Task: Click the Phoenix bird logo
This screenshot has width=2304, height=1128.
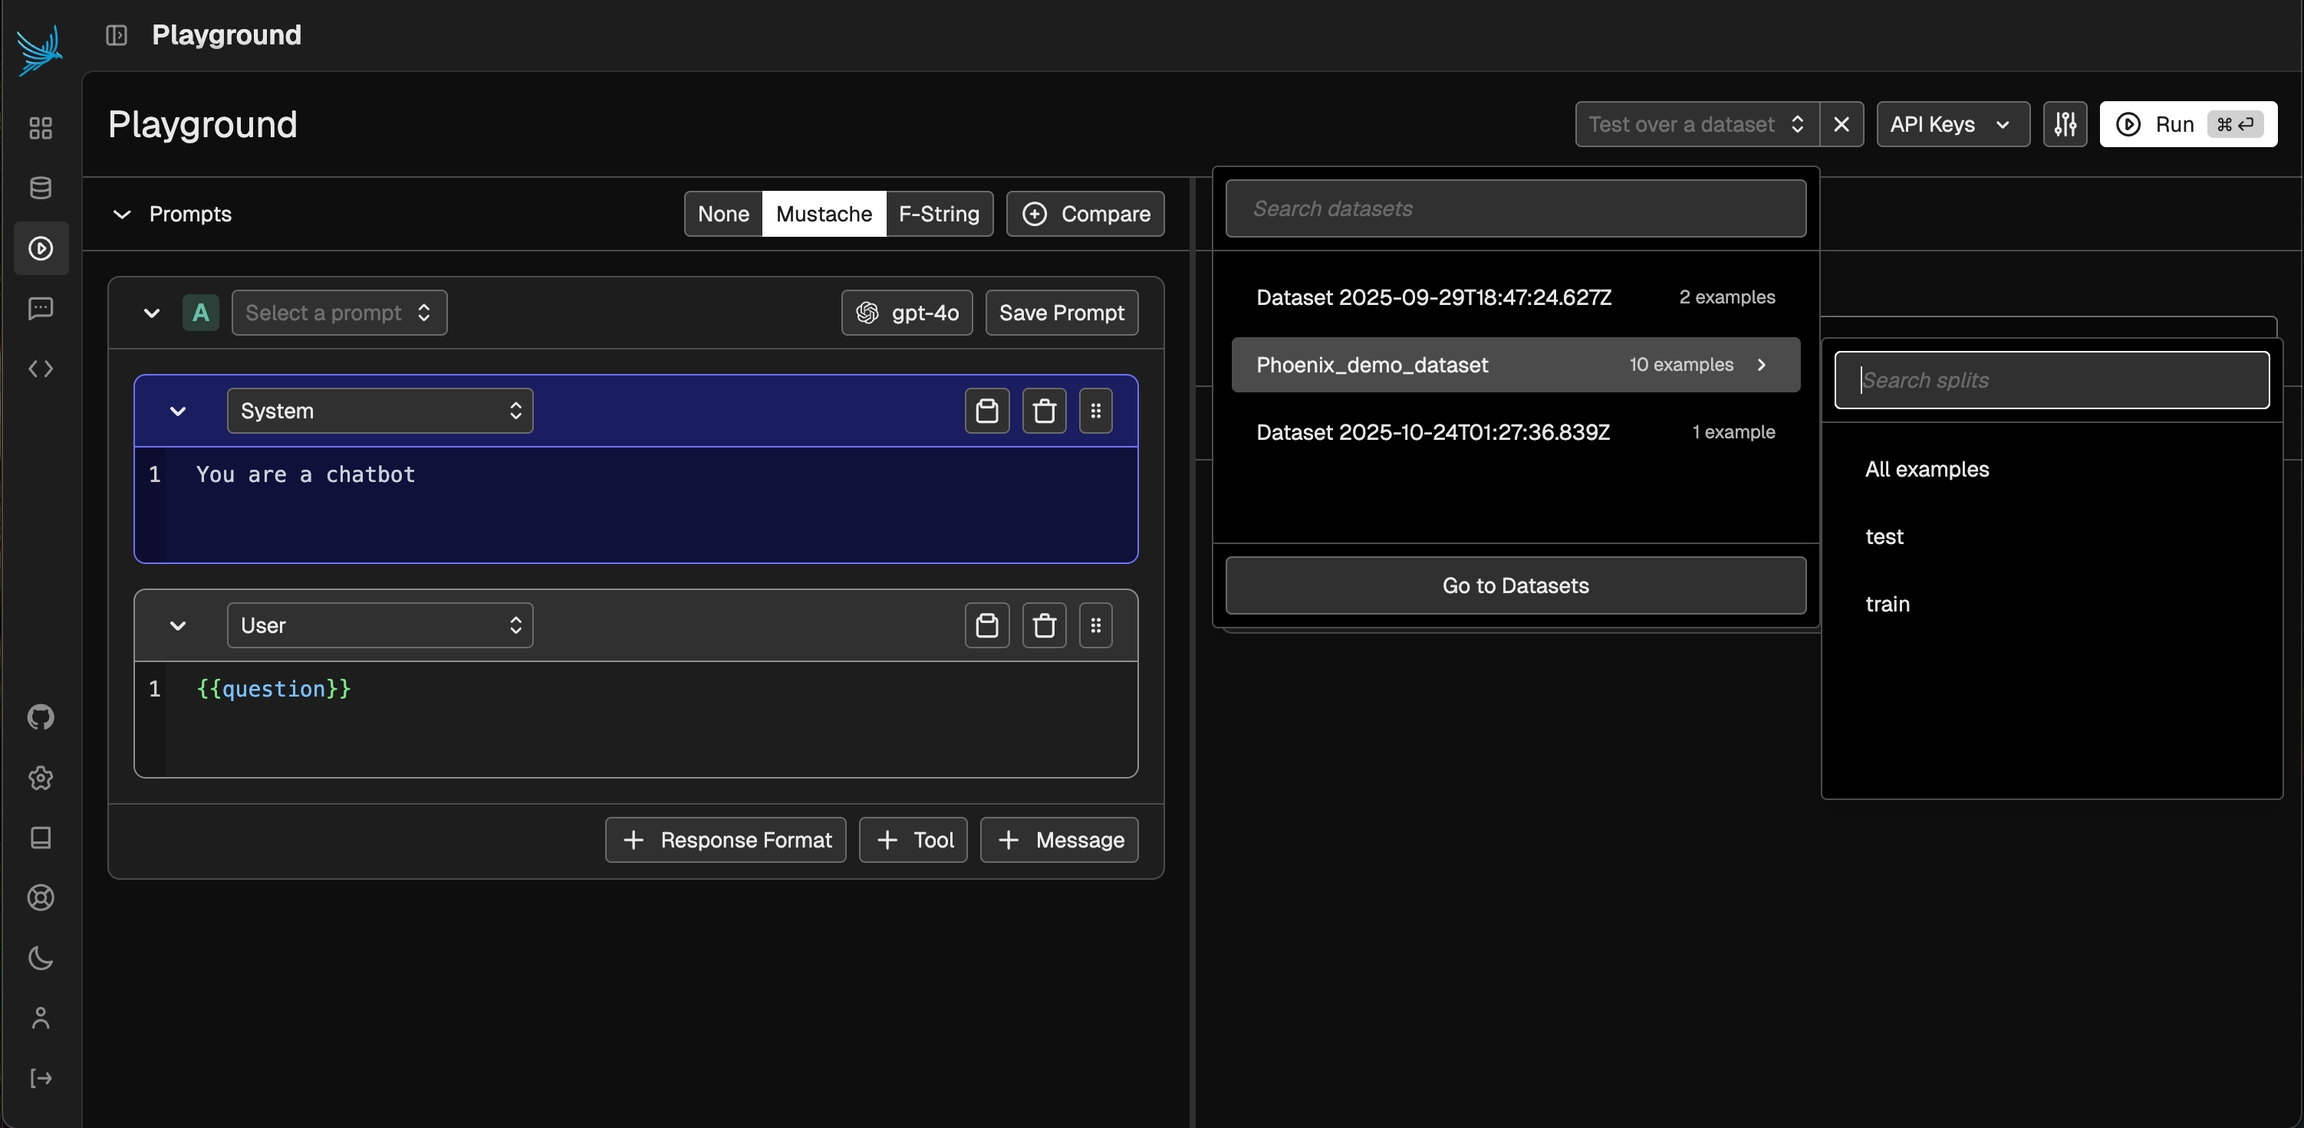Action: (x=40, y=50)
